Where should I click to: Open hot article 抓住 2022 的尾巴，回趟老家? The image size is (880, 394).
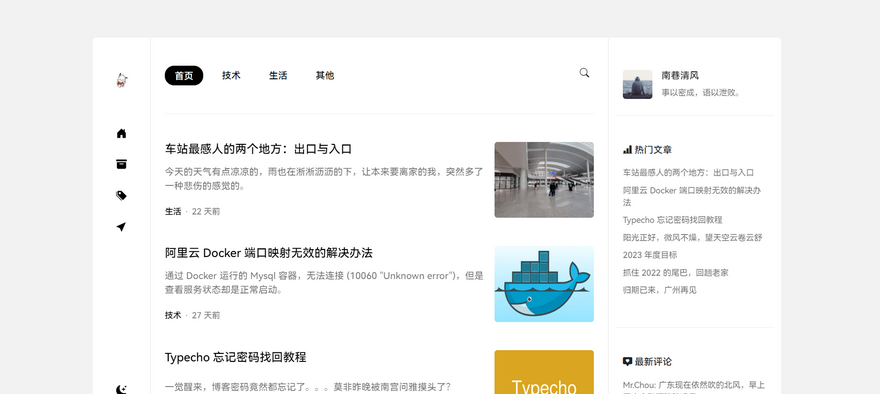tap(676, 273)
